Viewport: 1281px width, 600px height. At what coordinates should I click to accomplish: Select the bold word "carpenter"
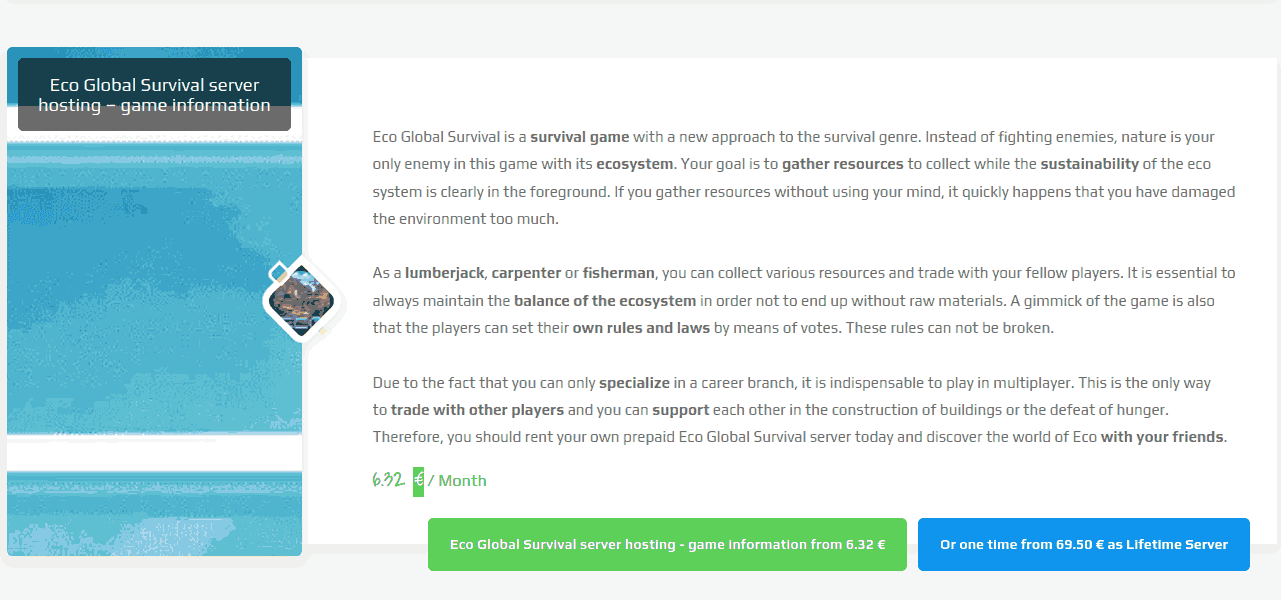(x=526, y=273)
